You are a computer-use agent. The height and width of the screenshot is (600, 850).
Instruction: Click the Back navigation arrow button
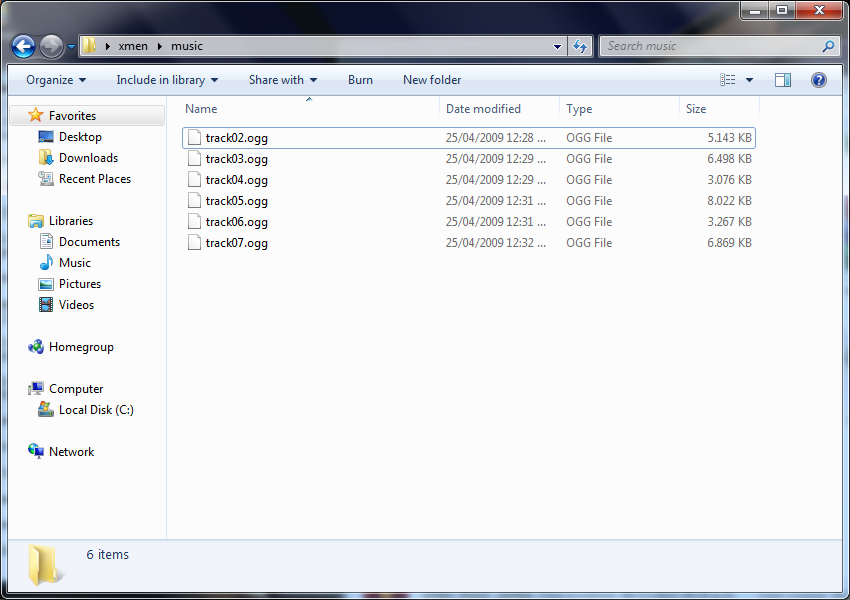point(24,46)
